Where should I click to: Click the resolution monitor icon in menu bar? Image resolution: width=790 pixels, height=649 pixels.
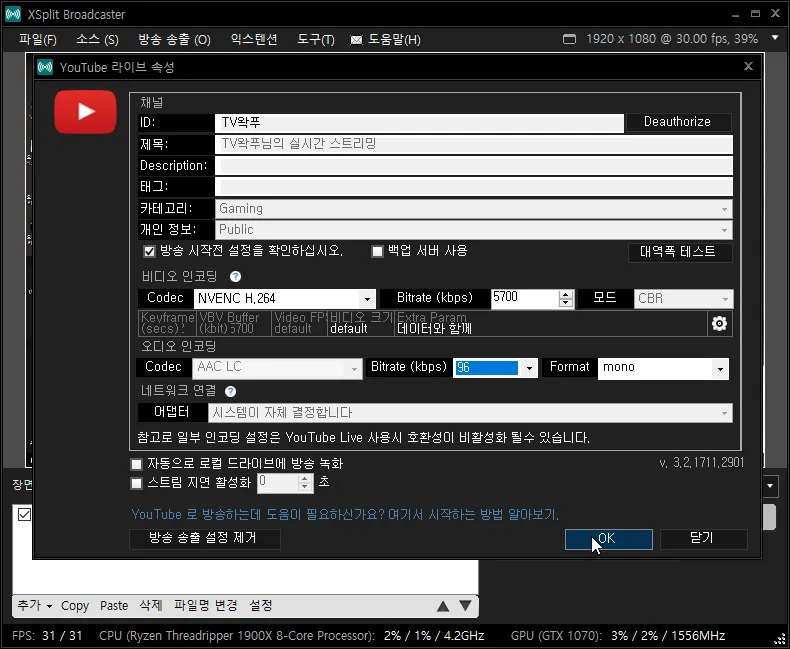(569, 39)
